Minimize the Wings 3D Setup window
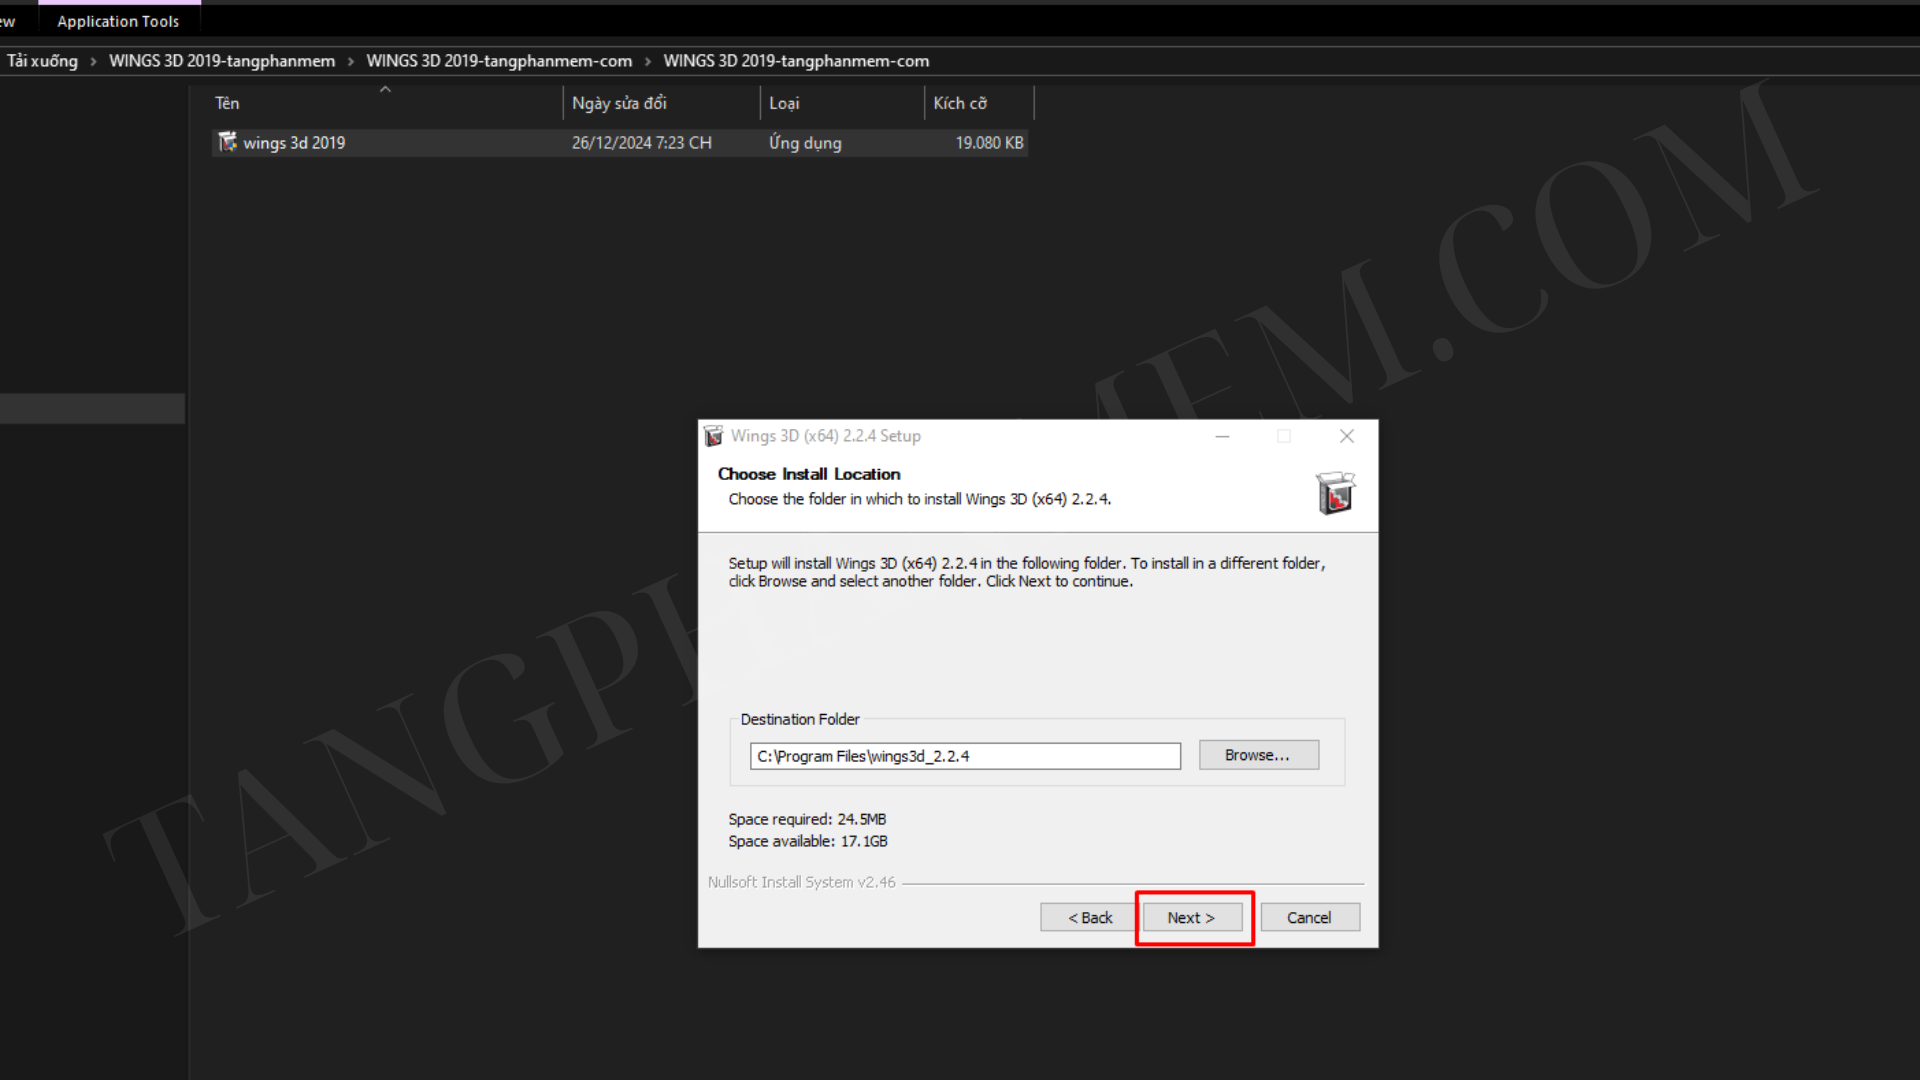This screenshot has width=1920, height=1080. (x=1222, y=436)
